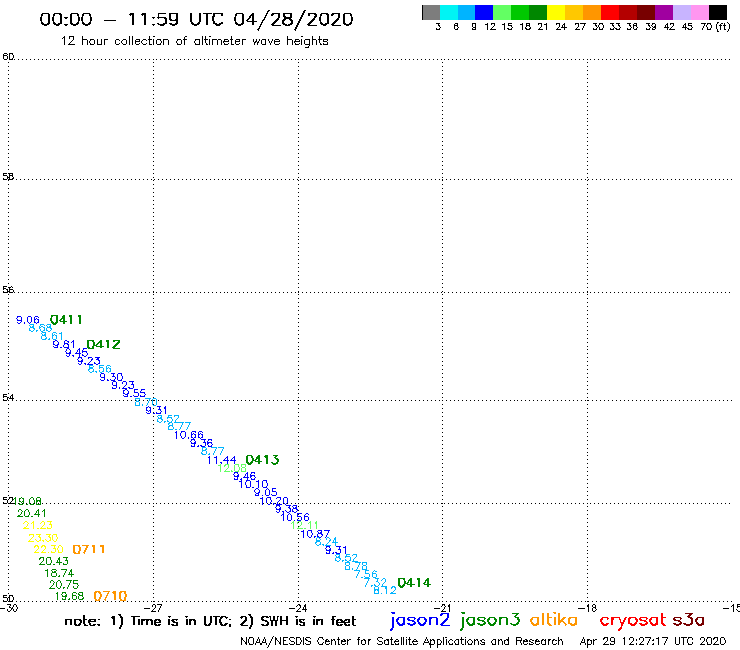Image resolution: width=740 pixels, height=650 pixels.
Task: Pick the yellow swatch in the color scale
Action: pos(556,12)
